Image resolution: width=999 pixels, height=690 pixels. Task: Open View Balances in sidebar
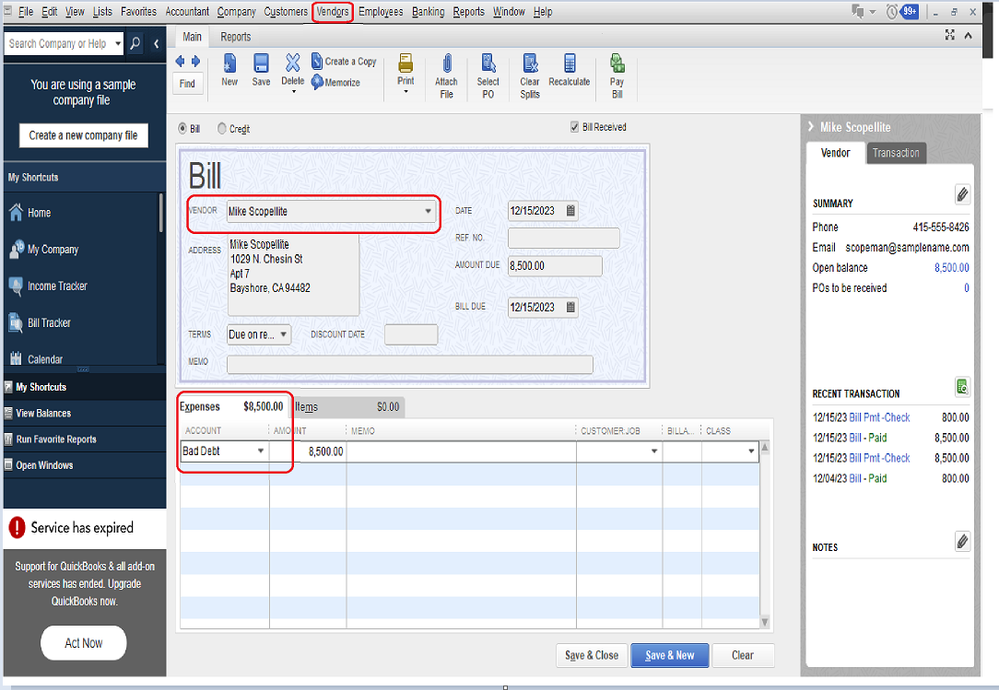click(x=43, y=413)
